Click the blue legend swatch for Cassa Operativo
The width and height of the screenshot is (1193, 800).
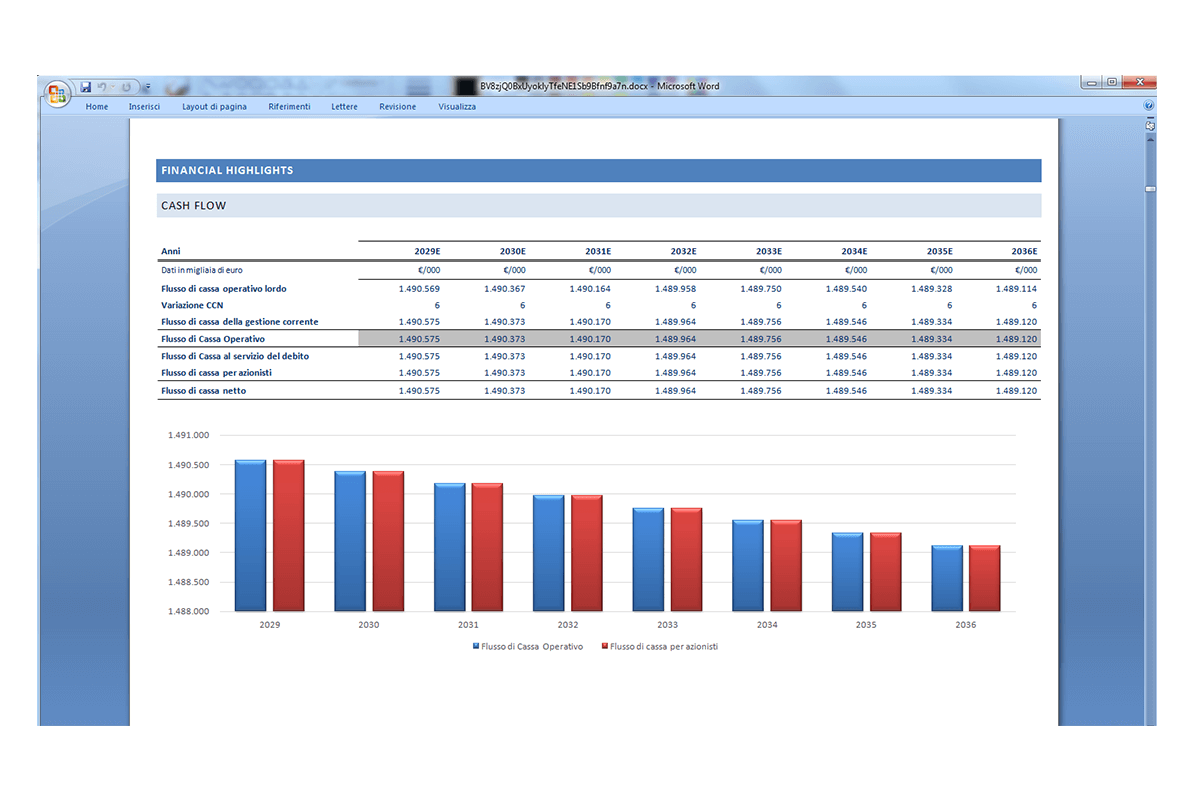tap(476, 646)
